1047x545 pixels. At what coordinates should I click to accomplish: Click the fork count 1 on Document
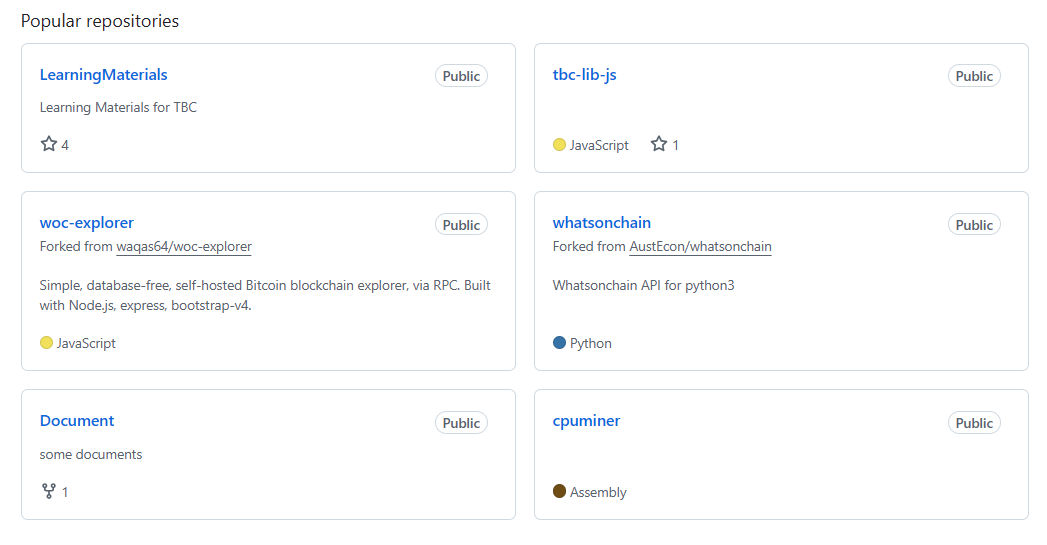[65, 492]
